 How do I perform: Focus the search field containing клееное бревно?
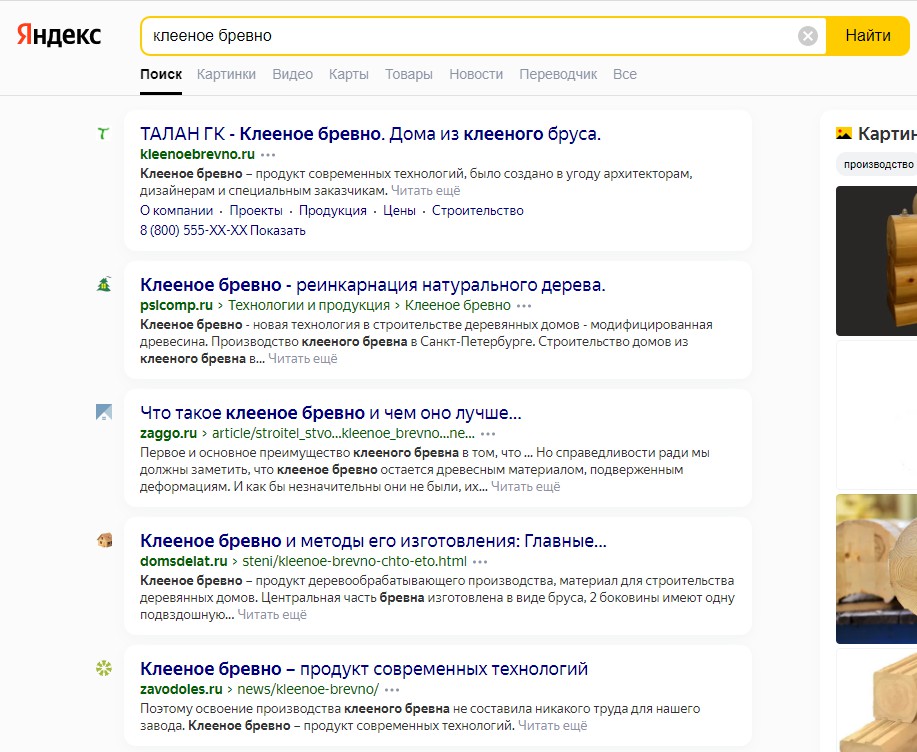(468, 36)
